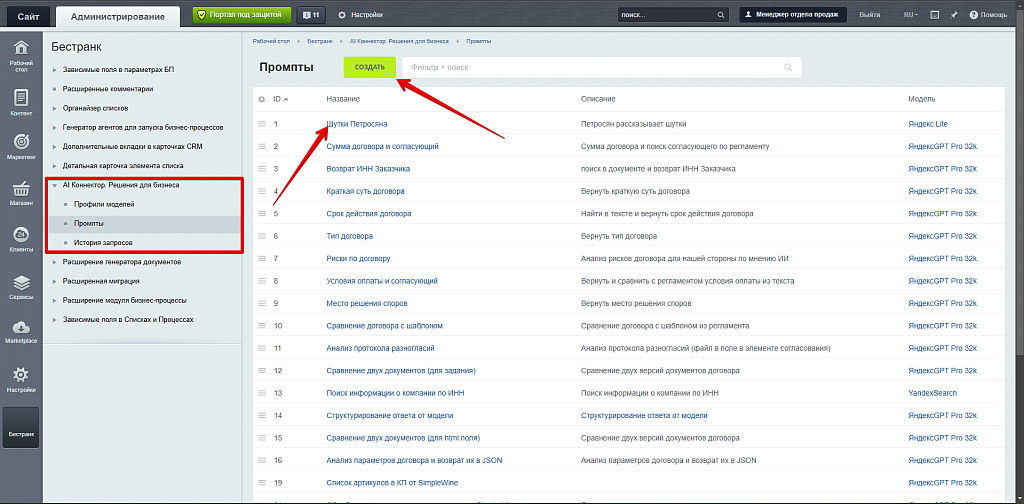This screenshot has height=504, width=1024.
Task: Click the table settings gear icon
Action: (x=262, y=99)
